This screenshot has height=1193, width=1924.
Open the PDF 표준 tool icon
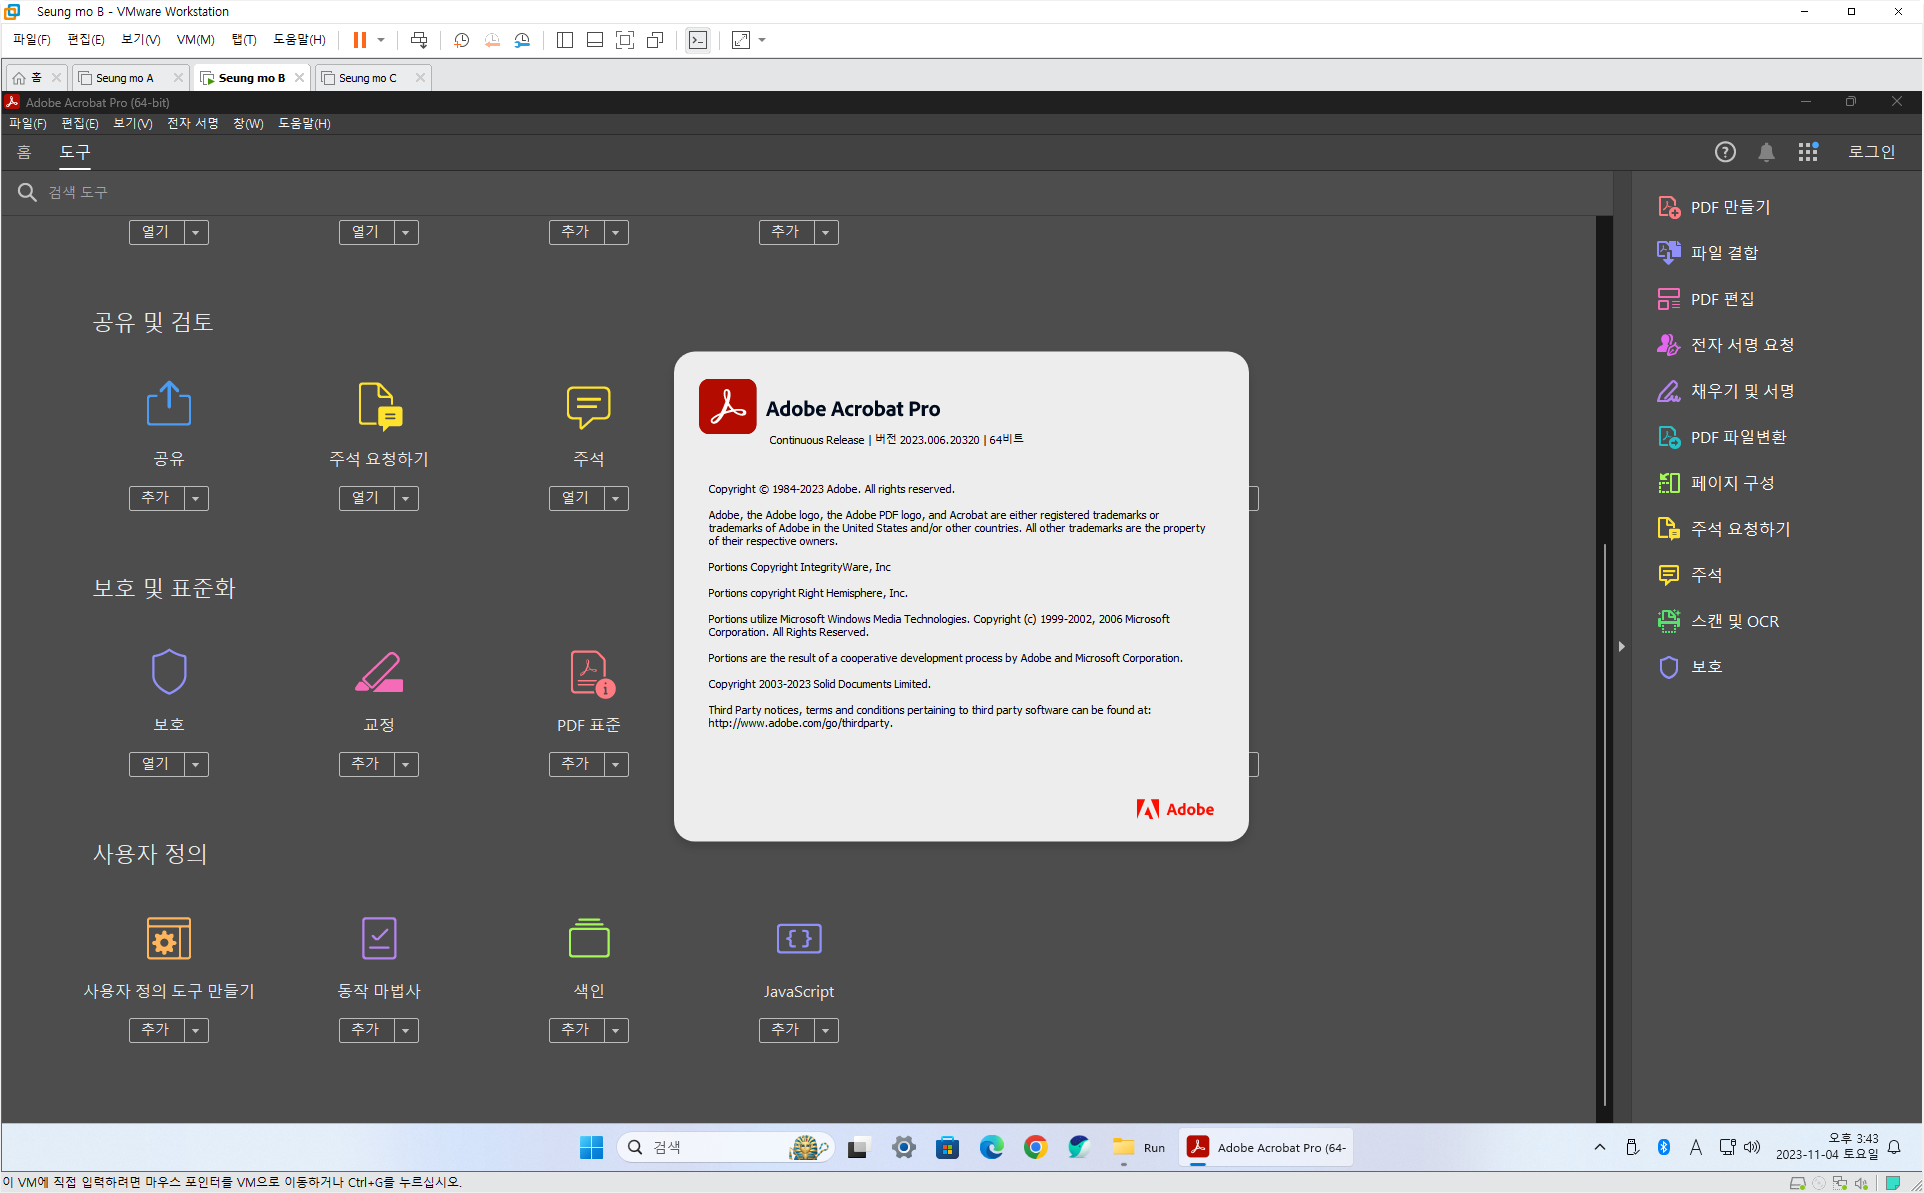coord(590,673)
